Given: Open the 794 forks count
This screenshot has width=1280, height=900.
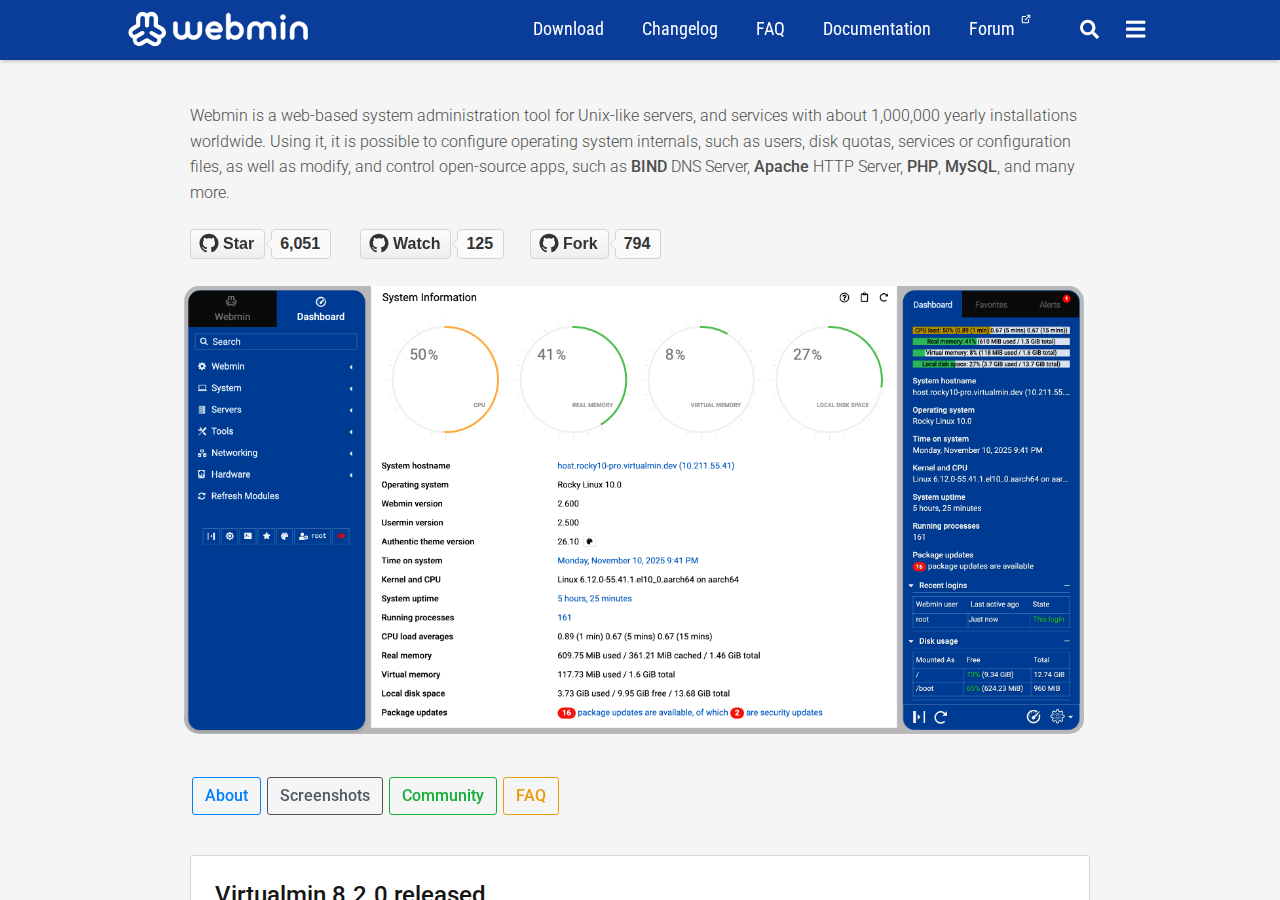Looking at the screenshot, I should 637,244.
